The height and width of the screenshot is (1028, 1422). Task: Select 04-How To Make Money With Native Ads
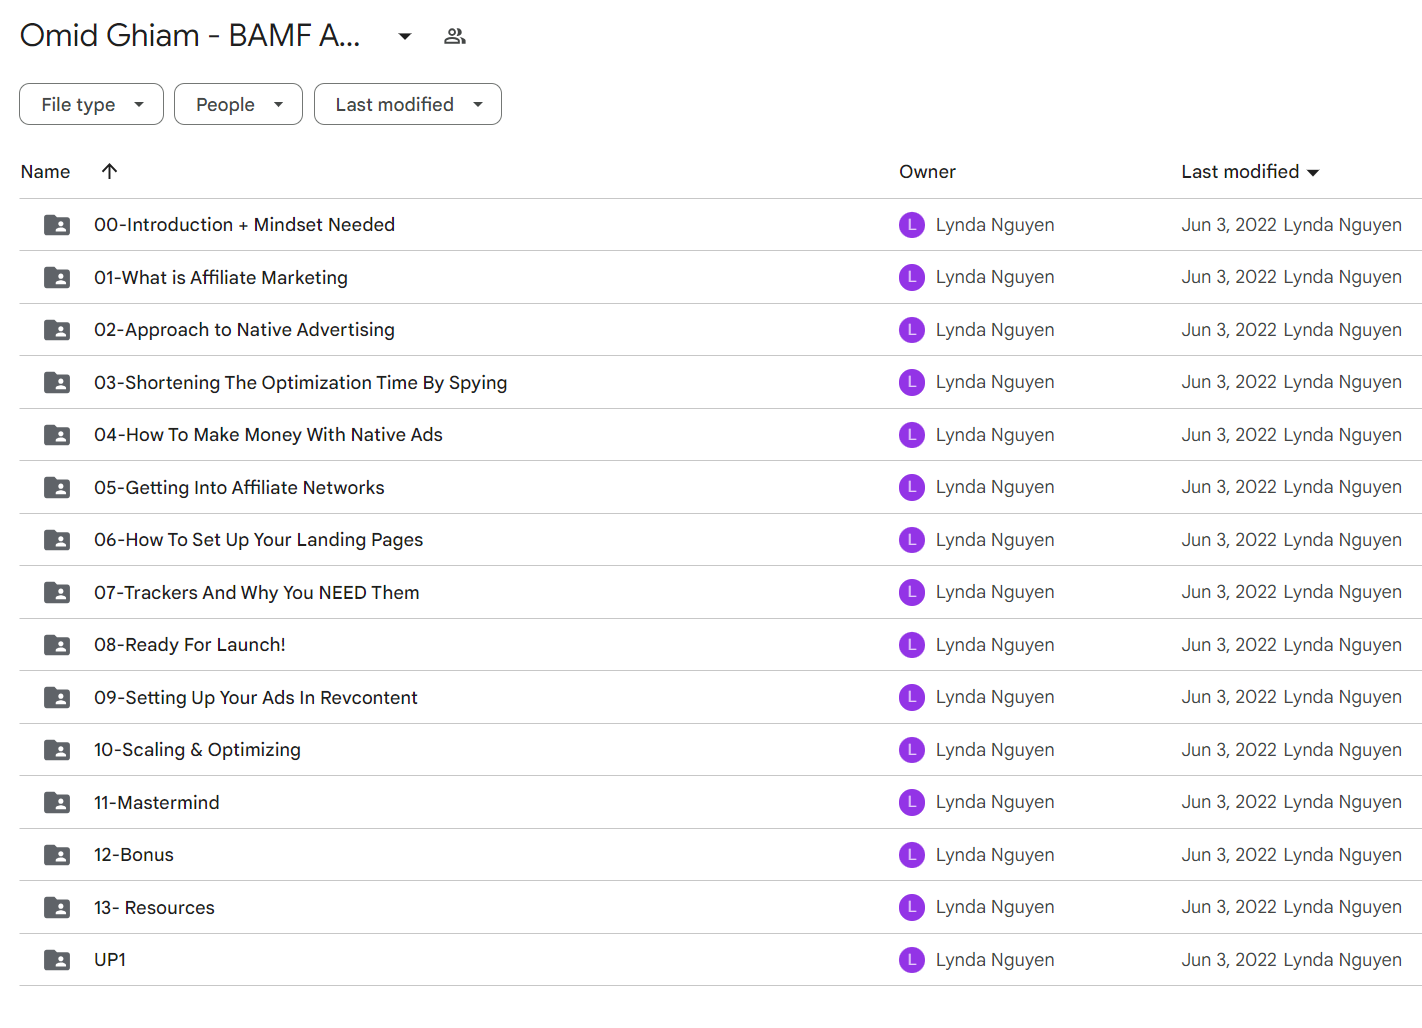click(268, 435)
